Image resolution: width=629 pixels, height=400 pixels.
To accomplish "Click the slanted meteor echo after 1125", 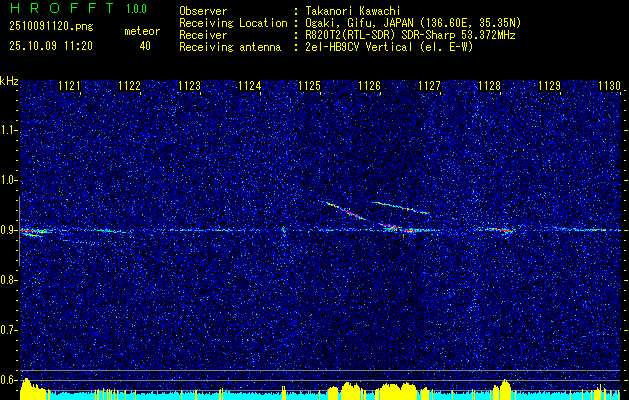I will [x=346, y=211].
